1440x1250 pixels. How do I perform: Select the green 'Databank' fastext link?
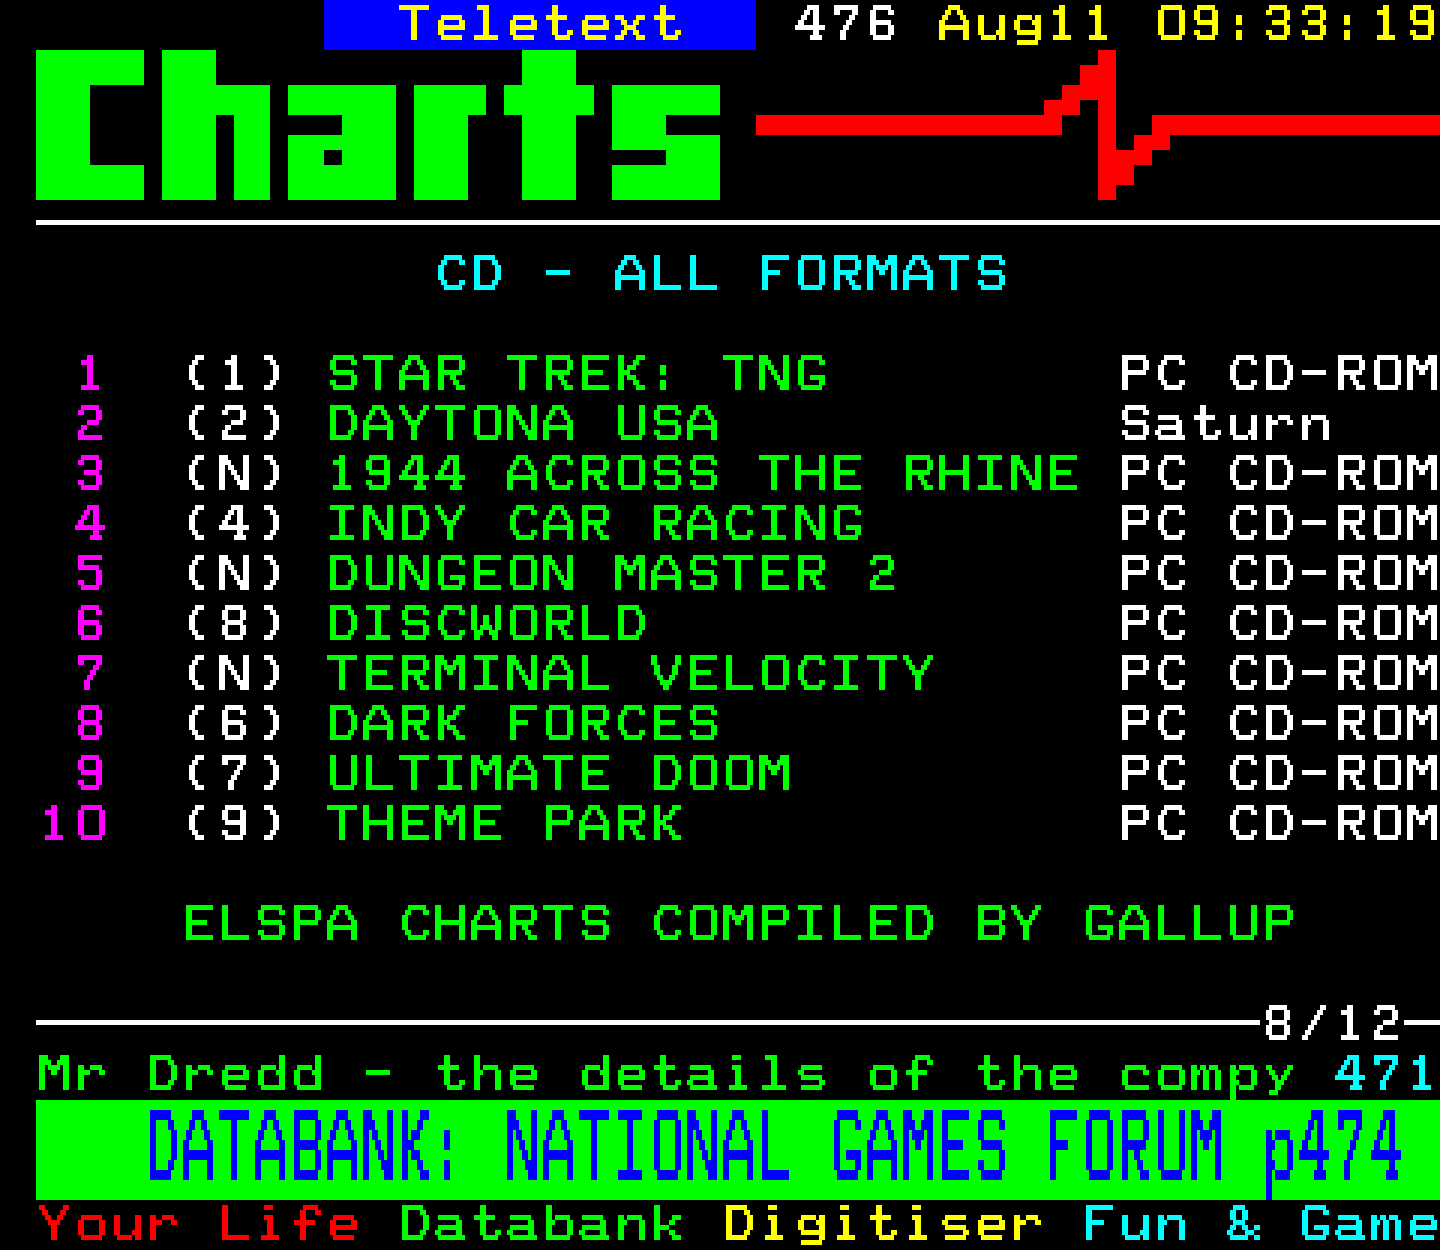pyautogui.click(x=541, y=1224)
